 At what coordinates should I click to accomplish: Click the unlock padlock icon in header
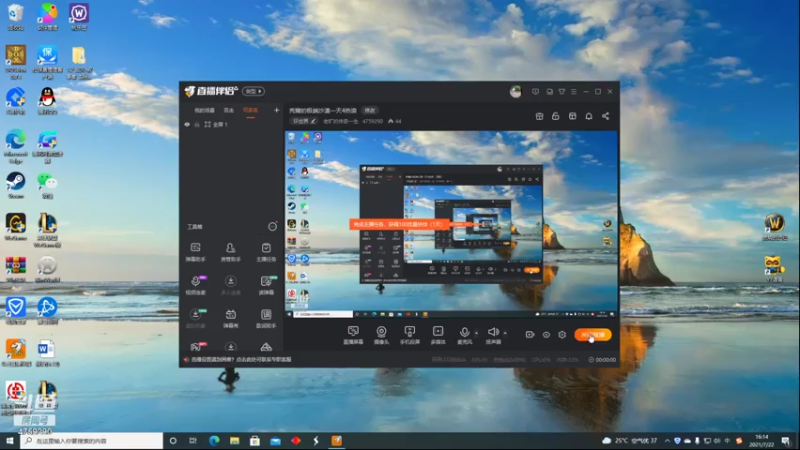556,116
